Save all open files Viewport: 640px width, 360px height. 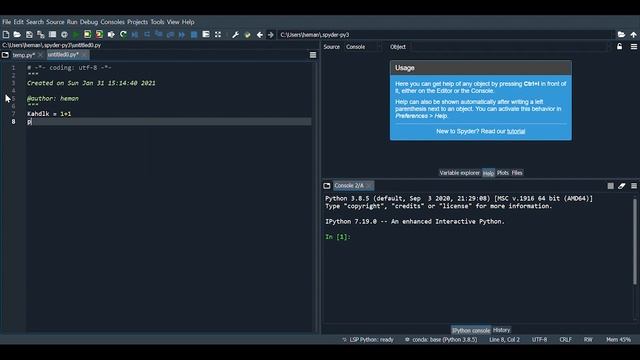click(40, 35)
